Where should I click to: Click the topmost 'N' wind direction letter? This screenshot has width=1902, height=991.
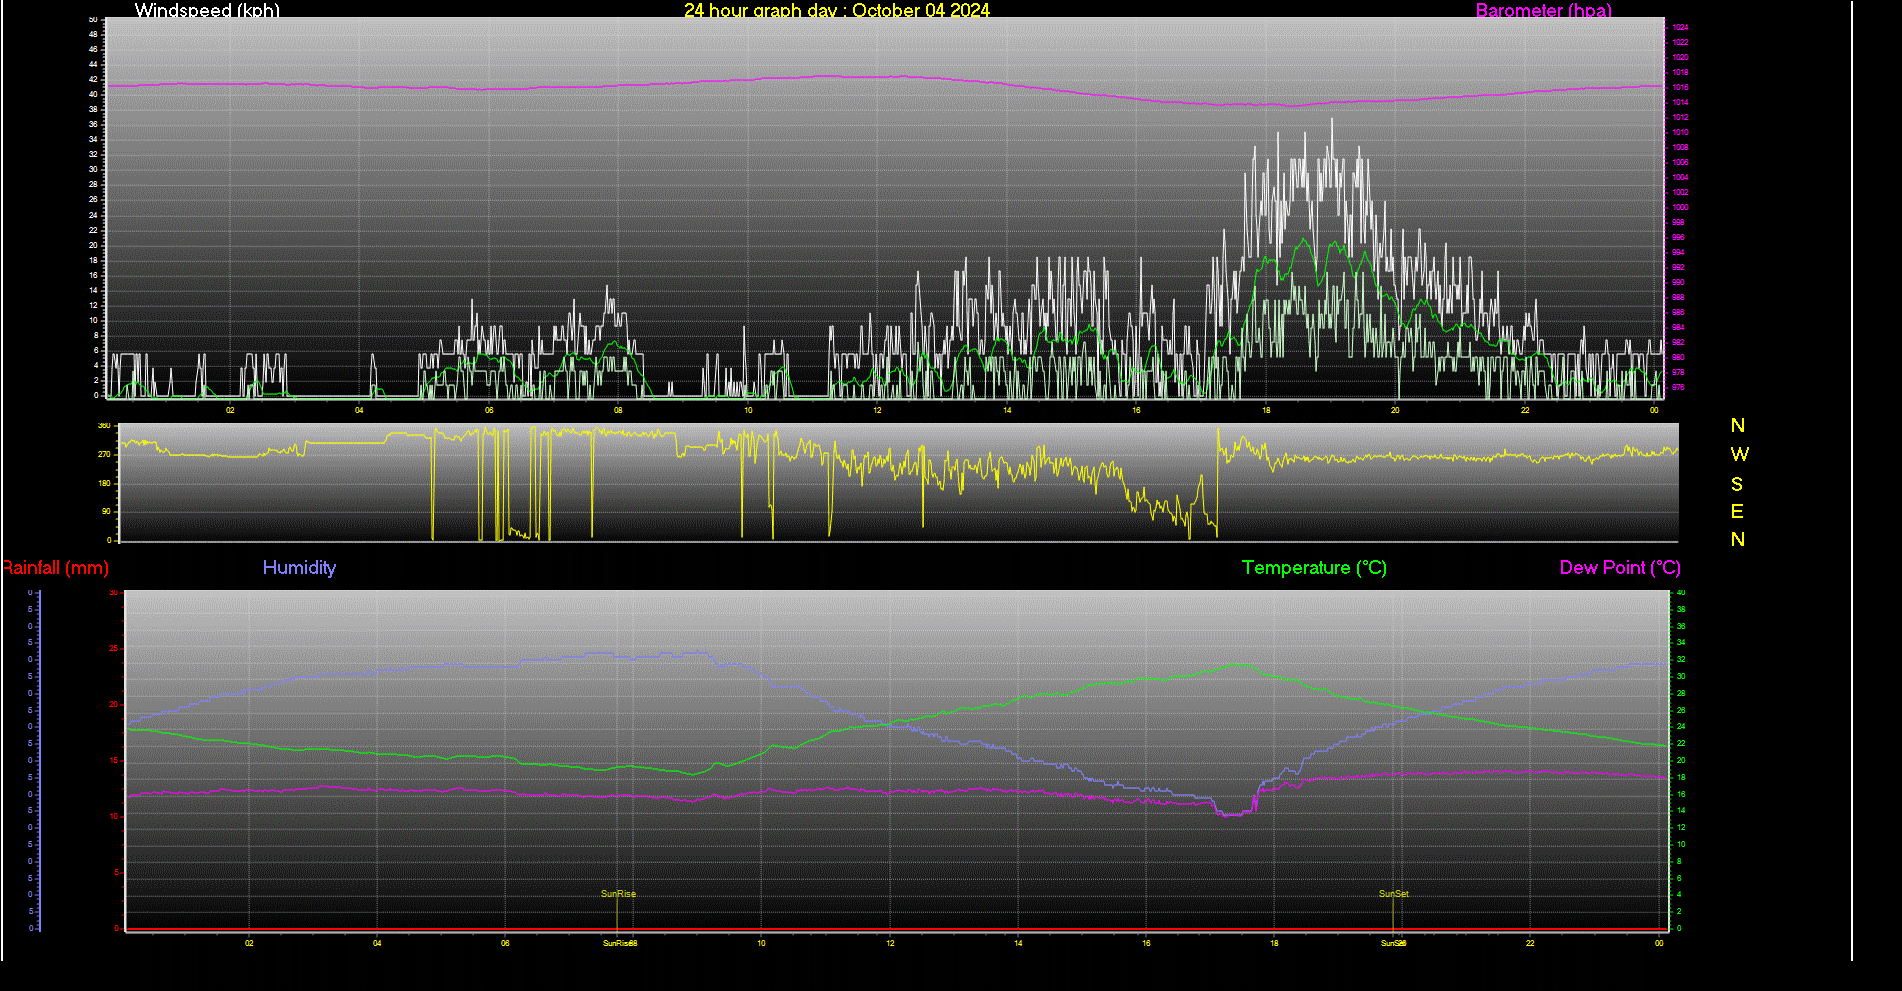(x=1738, y=426)
